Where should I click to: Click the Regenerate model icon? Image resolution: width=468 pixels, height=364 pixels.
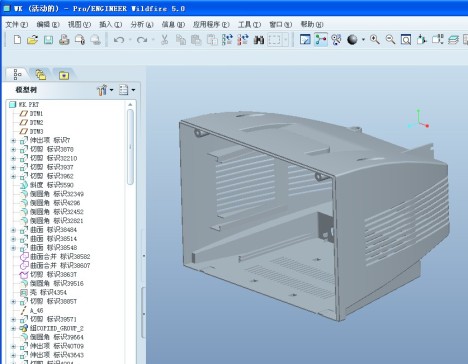coord(227,40)
